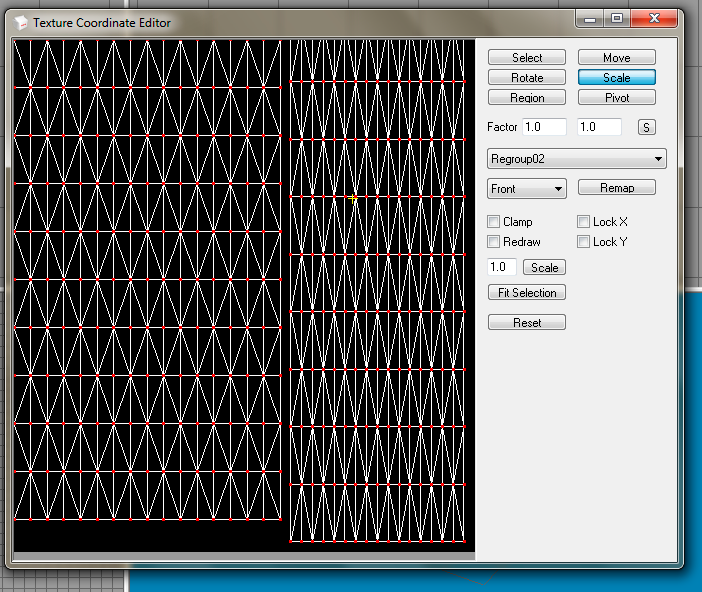Screen dimensions: 702x592
Task: Click the second Factor input field
Action: click(x=599, y=127)
